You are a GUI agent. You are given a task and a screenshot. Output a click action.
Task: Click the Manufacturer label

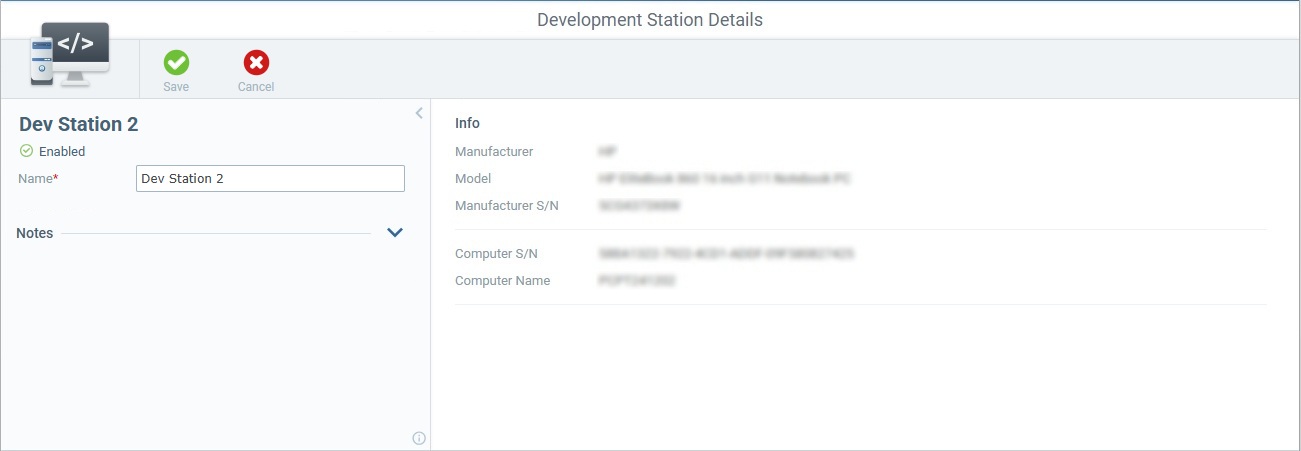pos(494,152)
